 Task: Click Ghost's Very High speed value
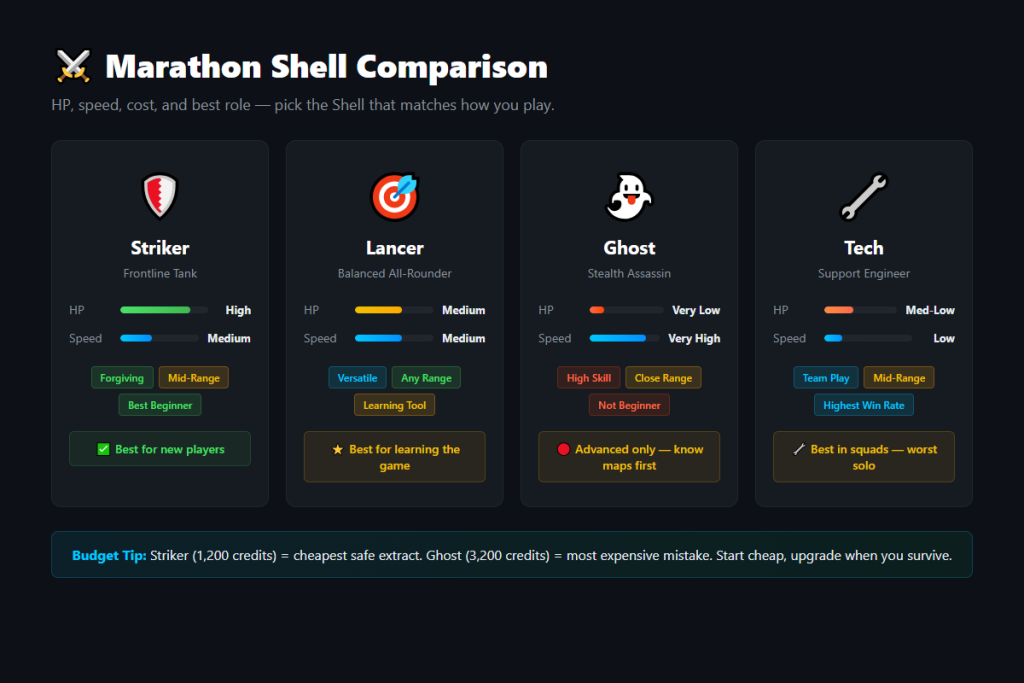pos(694,338)
